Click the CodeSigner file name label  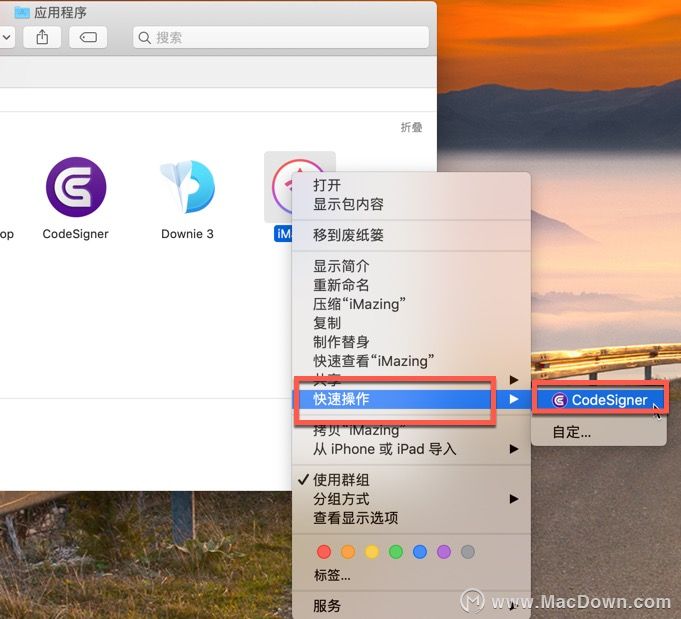76,234
